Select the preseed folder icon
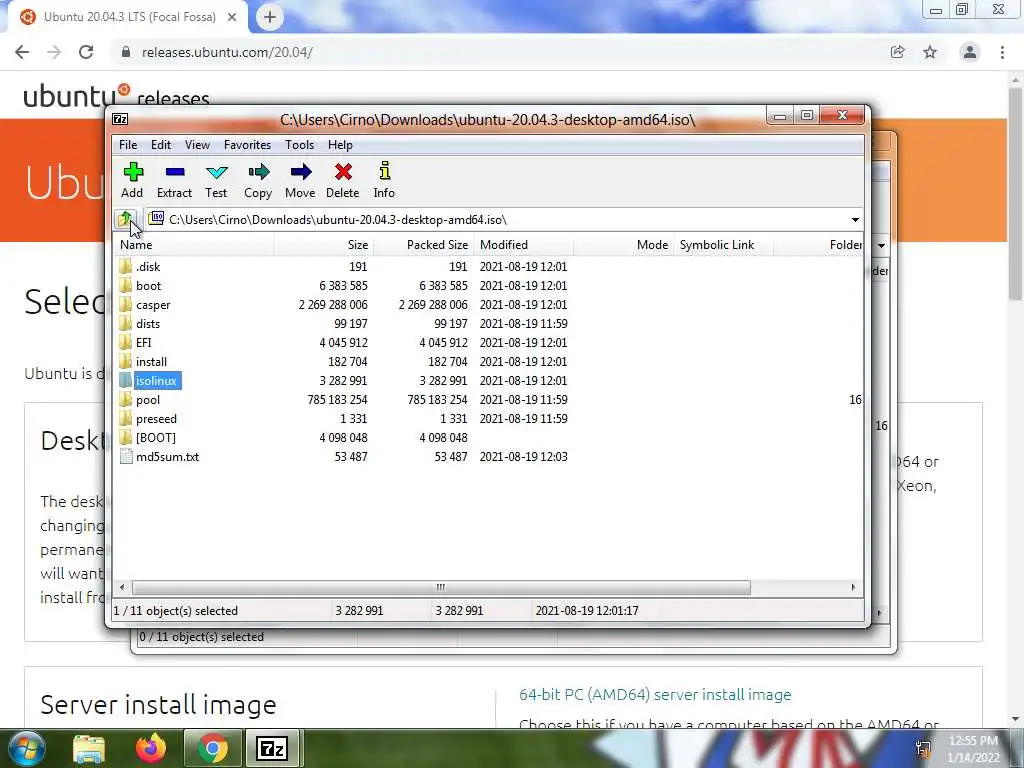The width and height of the screenshot is (1024, 768). 126,419
